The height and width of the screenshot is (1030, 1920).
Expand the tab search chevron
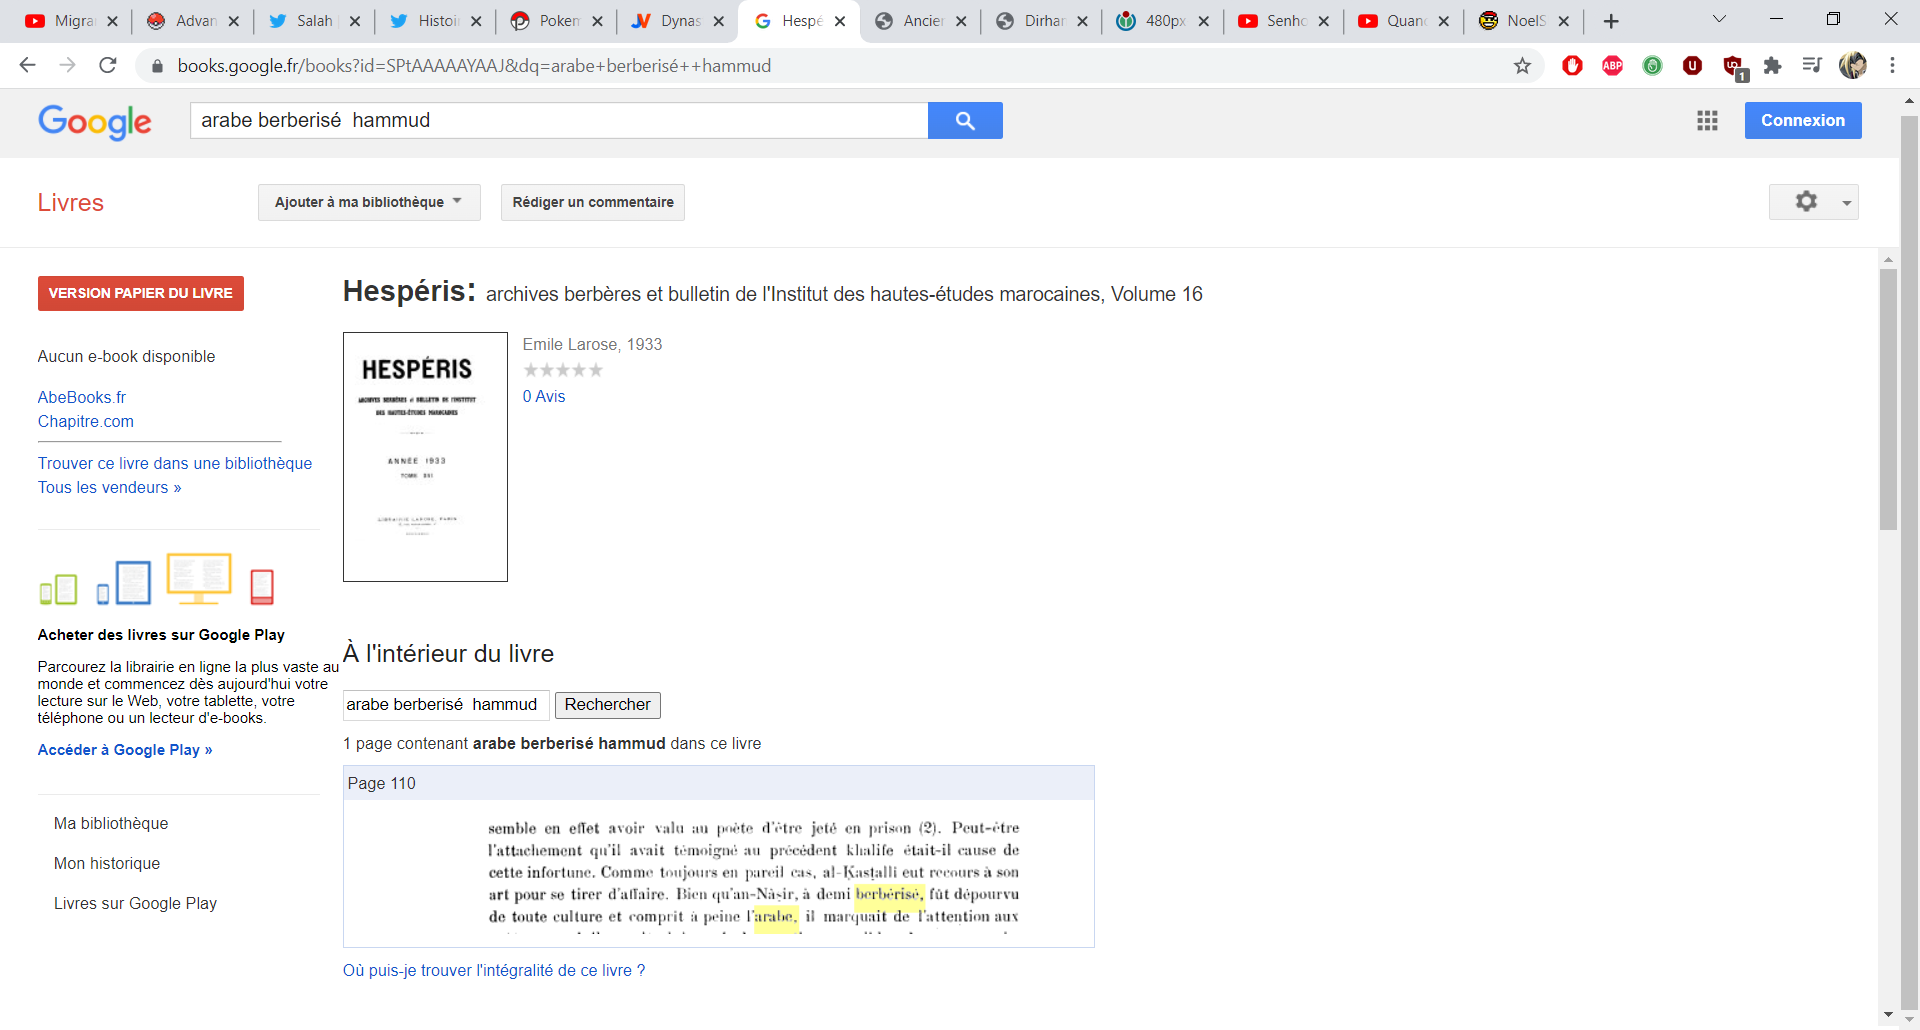(x=1719, y=19)
